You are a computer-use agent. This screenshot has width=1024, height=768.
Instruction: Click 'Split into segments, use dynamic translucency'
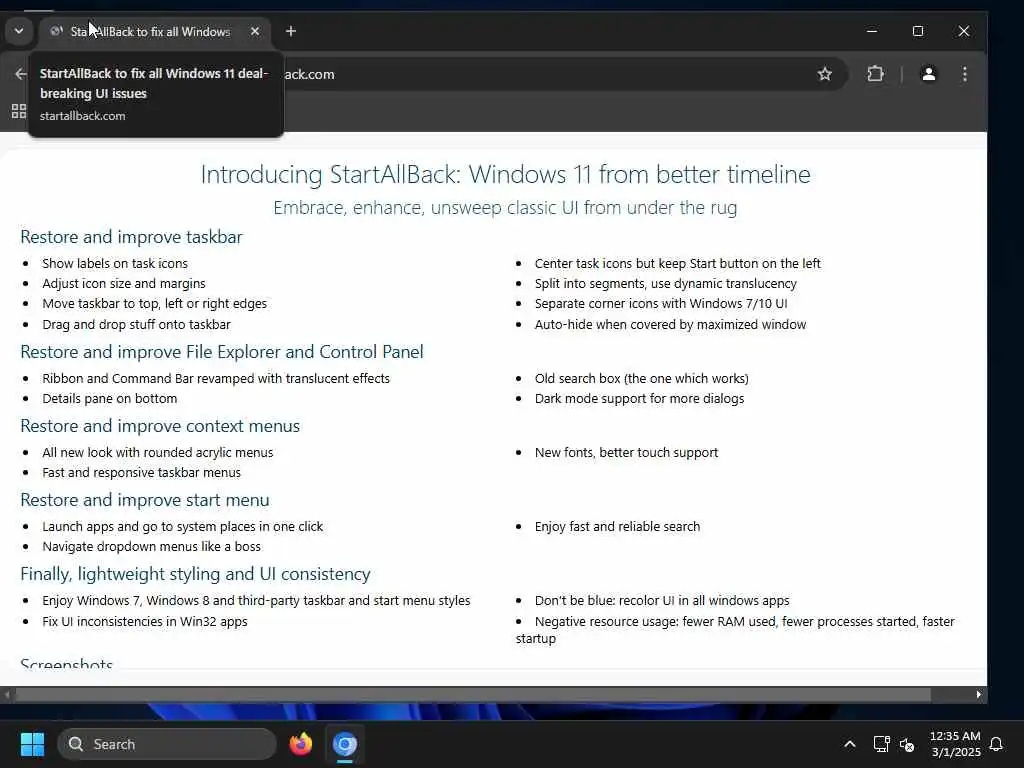665,283
